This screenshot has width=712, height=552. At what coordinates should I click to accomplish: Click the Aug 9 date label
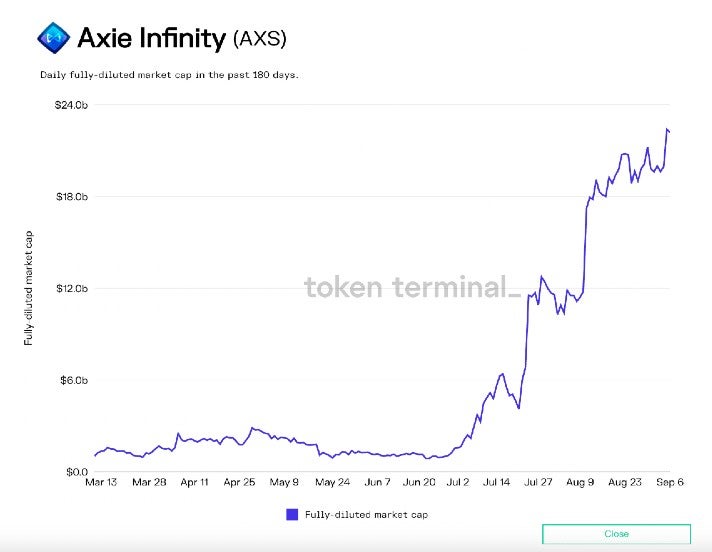581,482
